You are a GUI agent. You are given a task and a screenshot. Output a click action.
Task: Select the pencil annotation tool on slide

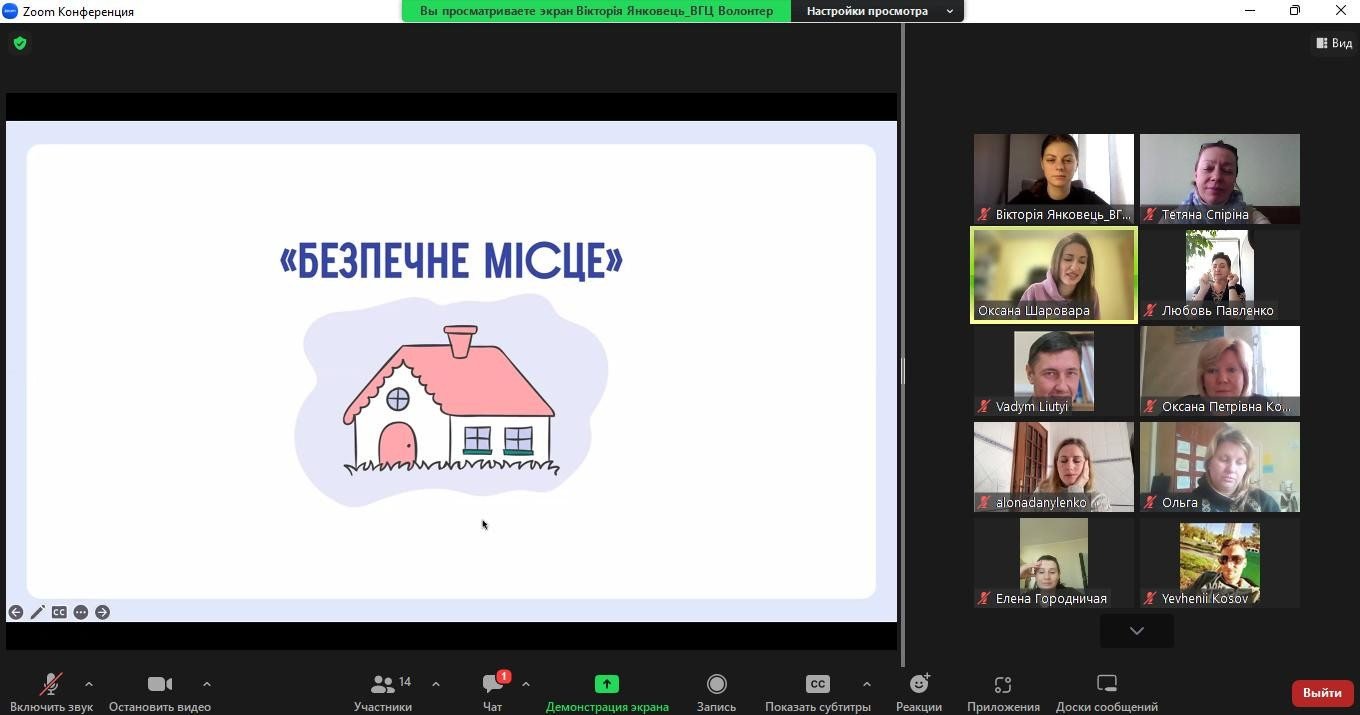[38, 612]
